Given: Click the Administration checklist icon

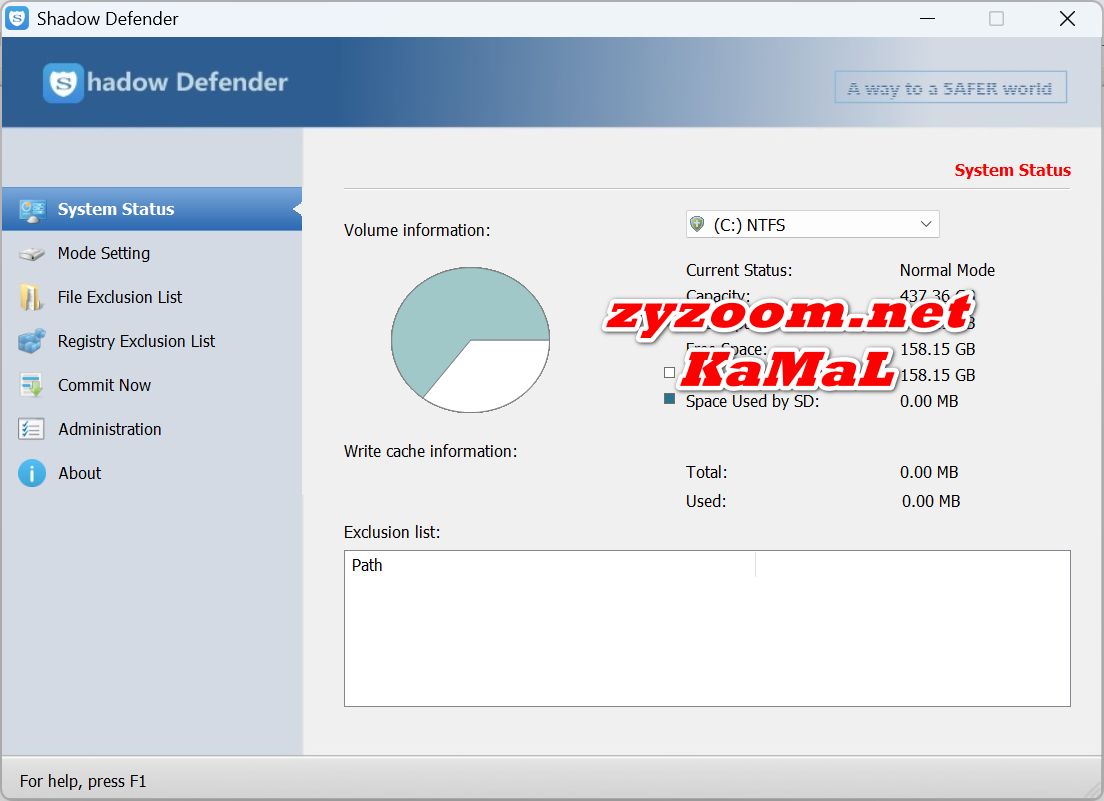Looking at the screenshot, I should pos(32,429).
